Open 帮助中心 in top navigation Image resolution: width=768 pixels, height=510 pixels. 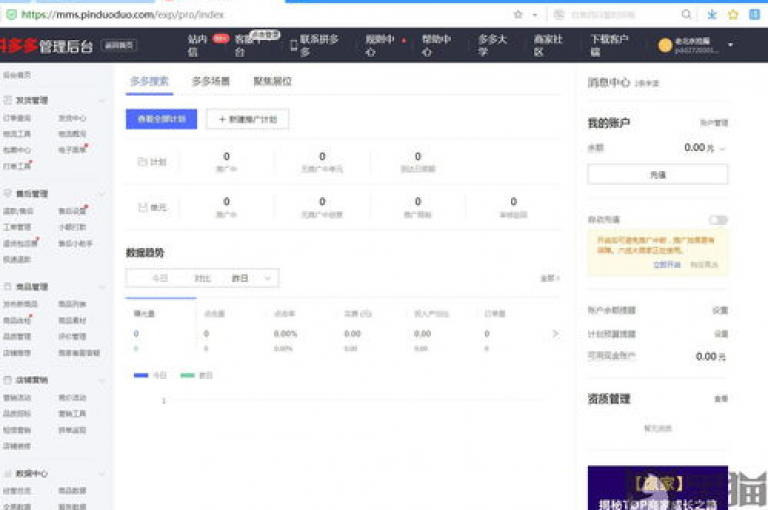click(x=436, y=45)
